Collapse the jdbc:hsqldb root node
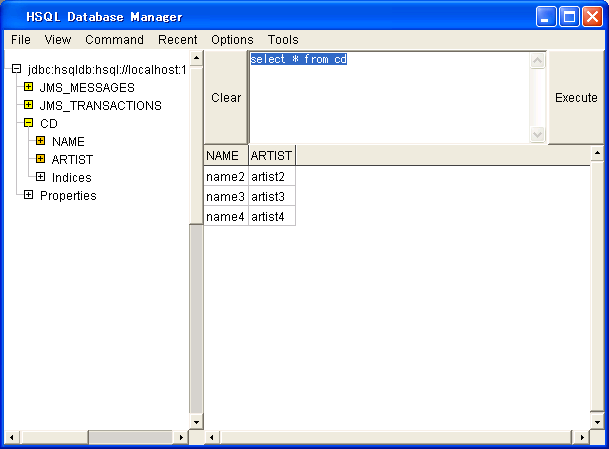 coord(16,69)
